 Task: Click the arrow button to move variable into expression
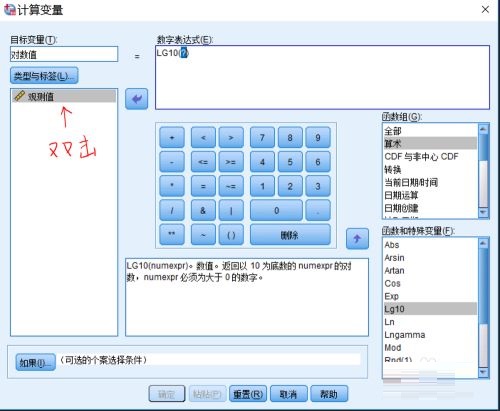(x=137, y=99)
